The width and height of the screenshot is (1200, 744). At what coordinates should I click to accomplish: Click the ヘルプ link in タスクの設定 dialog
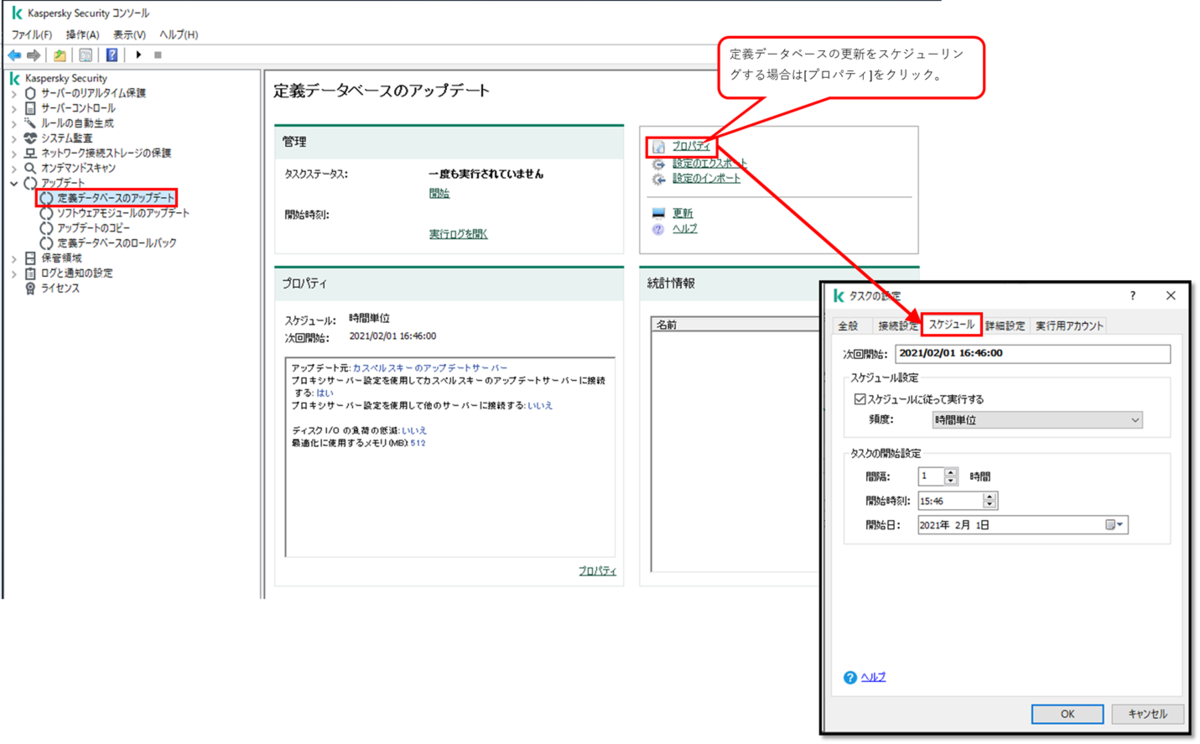(873, 677)
